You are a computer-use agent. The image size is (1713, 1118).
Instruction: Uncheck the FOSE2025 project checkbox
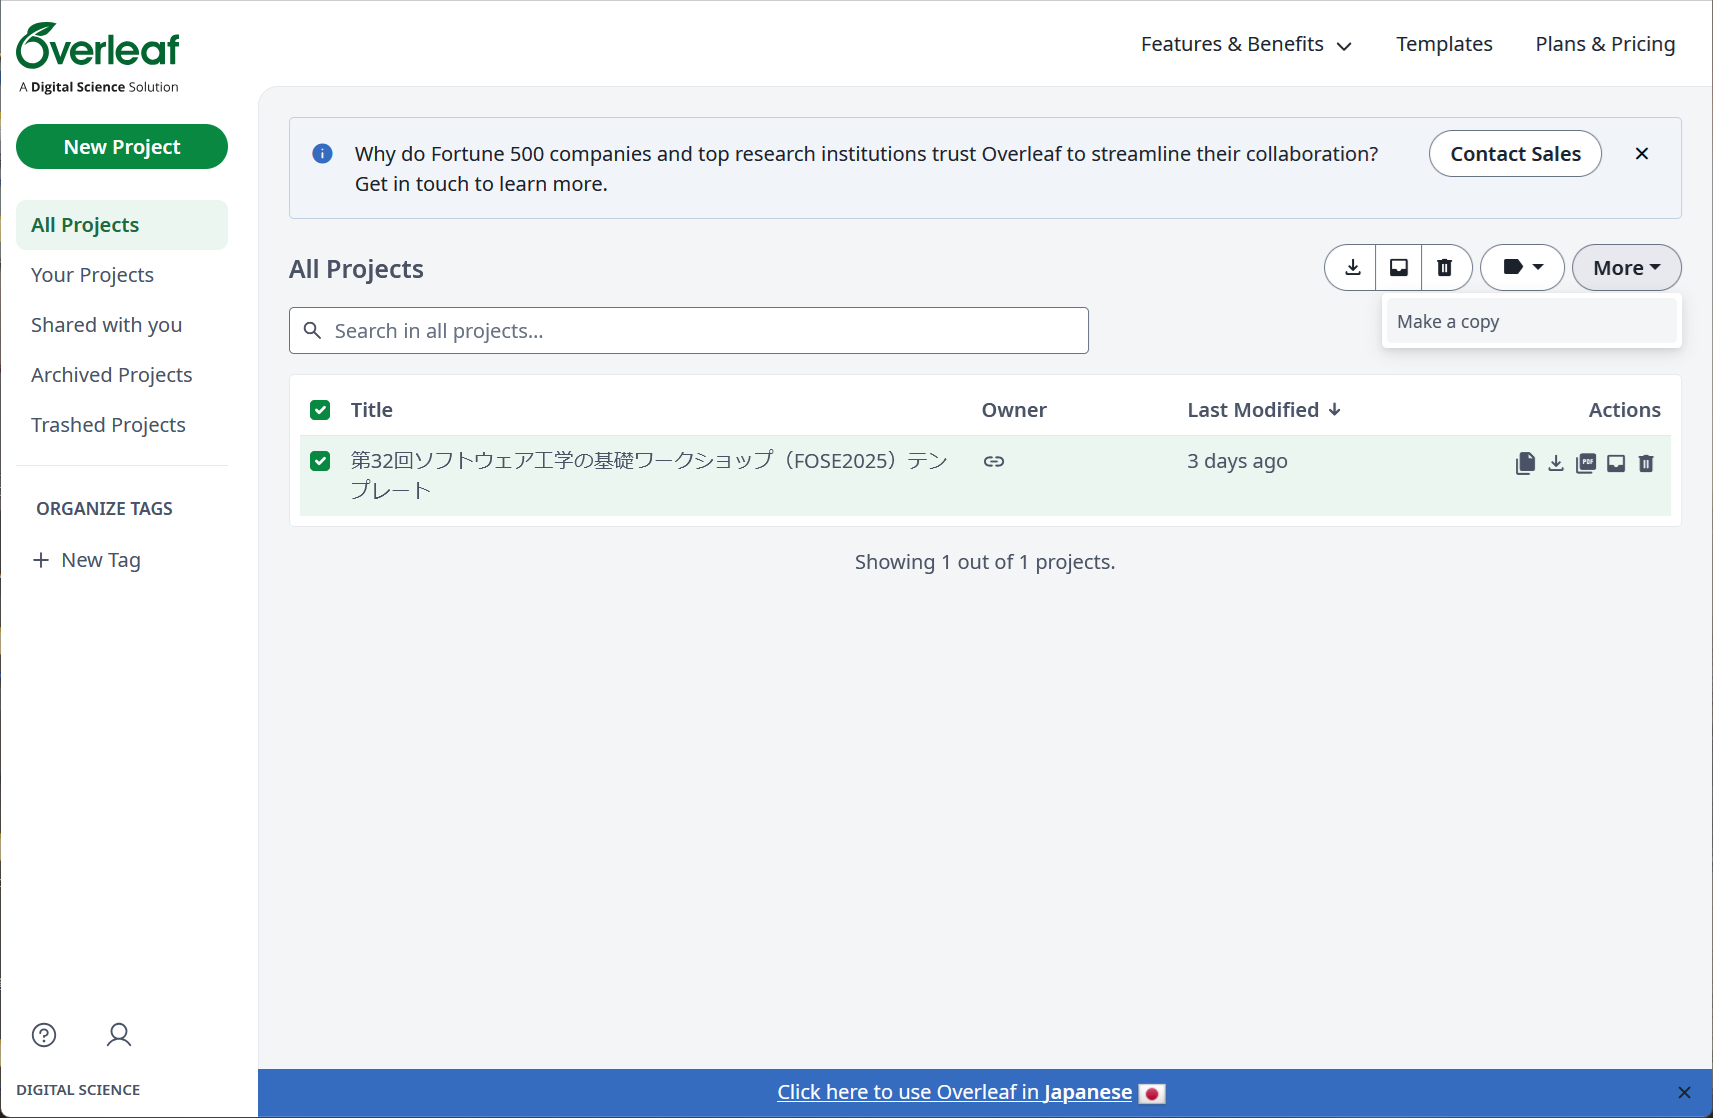(x=320, y=461)
